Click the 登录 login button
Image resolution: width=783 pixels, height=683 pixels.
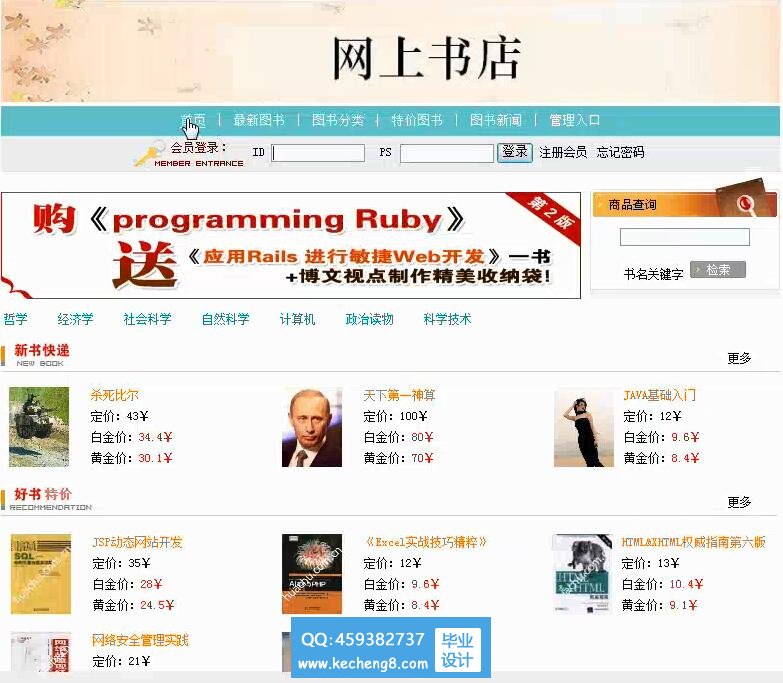tap(515, 152)
